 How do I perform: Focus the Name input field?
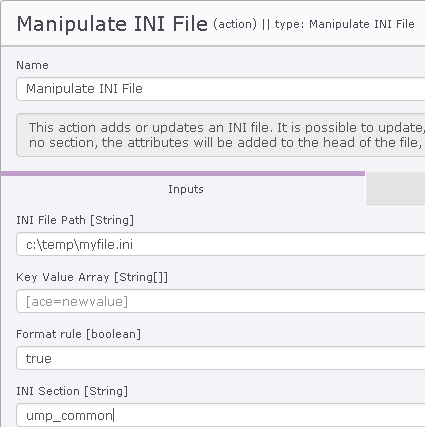point(221,89)
